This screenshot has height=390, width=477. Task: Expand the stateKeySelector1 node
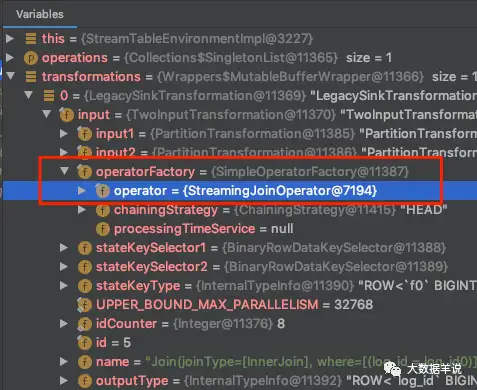click(x=64, y=247)
